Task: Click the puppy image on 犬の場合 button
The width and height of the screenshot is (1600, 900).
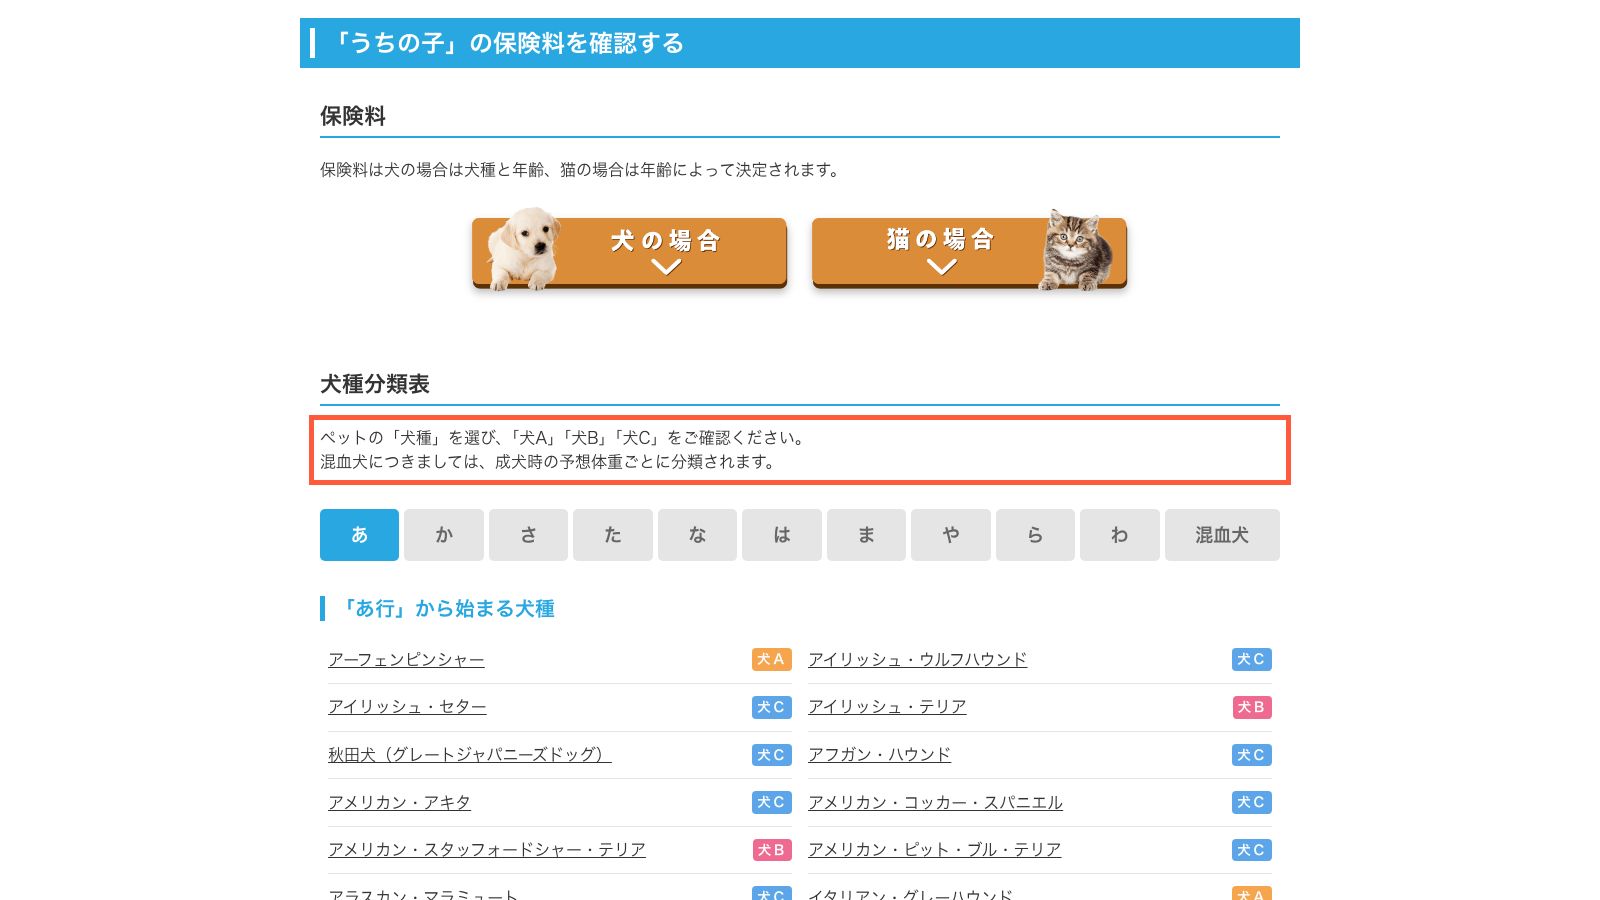Action: click(x=522, y=249)
